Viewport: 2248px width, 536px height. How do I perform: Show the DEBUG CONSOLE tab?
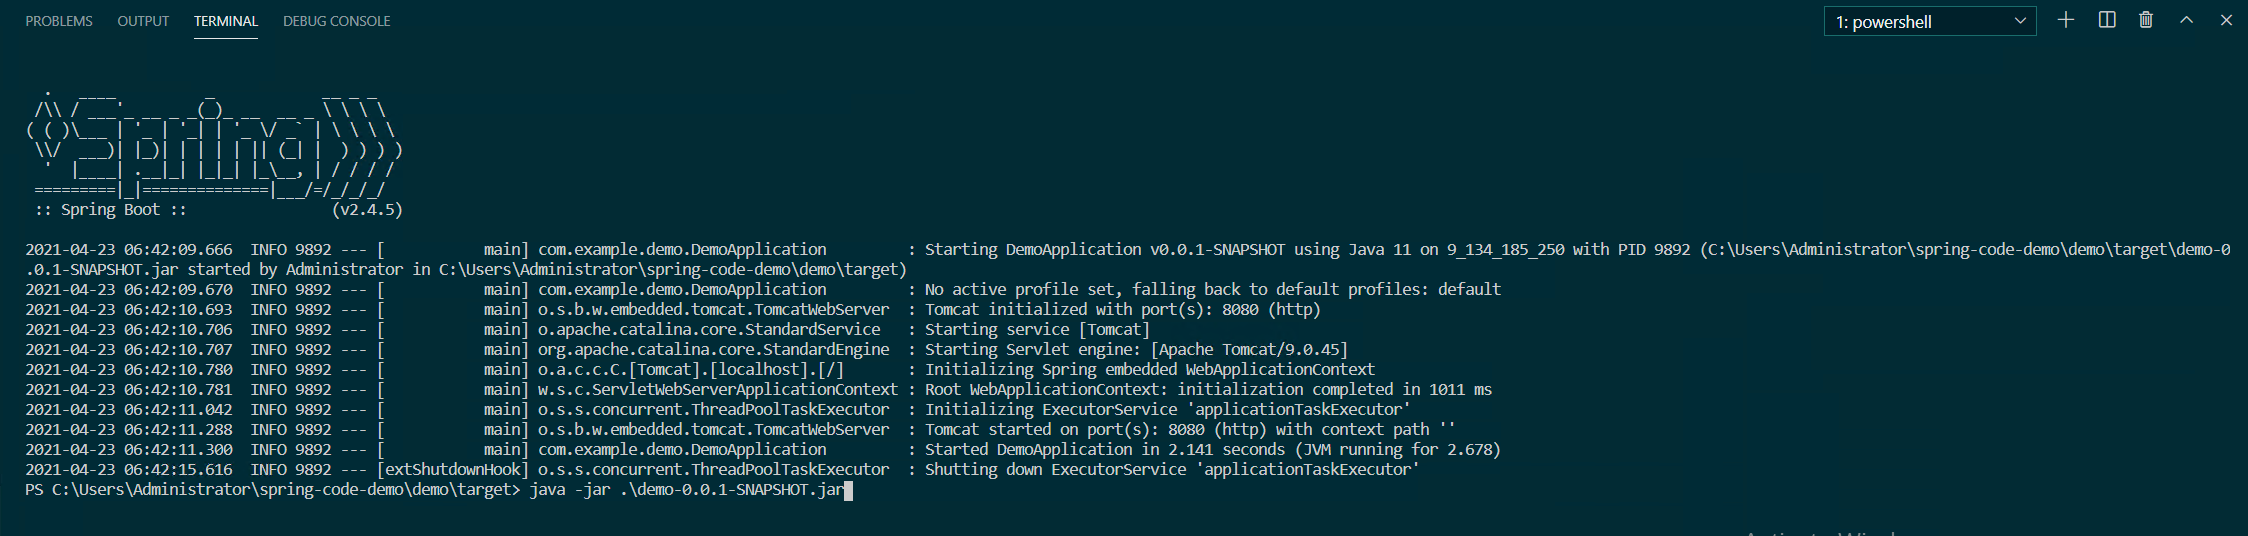pyautogui.click(x=336, y=21)
